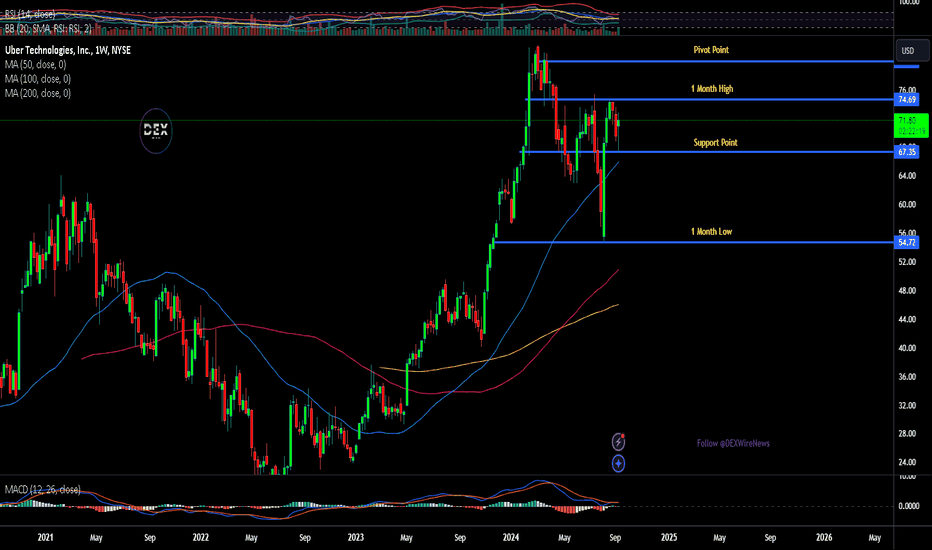Select the MA (50, close, 0) indicator label
This screenshot has height=550, width=932.
coord(36,64)
